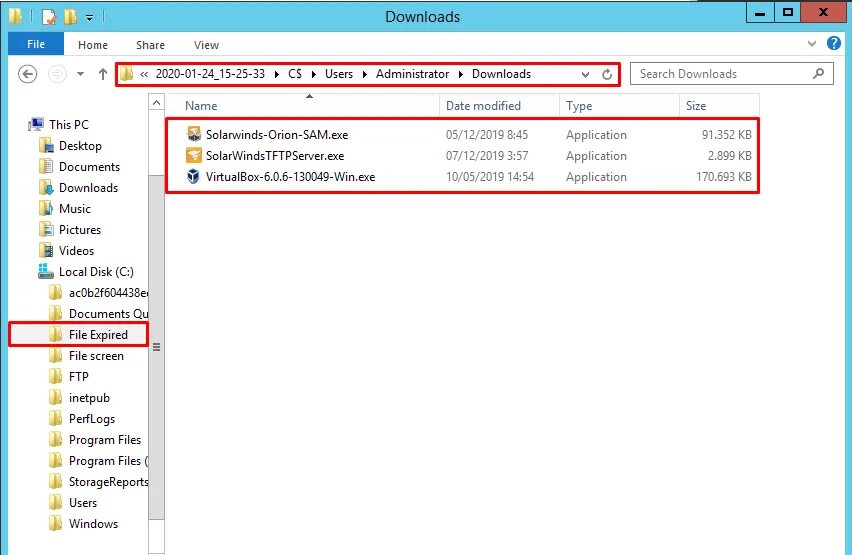Viewport: 852px width, 555px height.
Task: Click the Solarwinds-Orion-SAM.exe file name
Action: tap(277, 135)
